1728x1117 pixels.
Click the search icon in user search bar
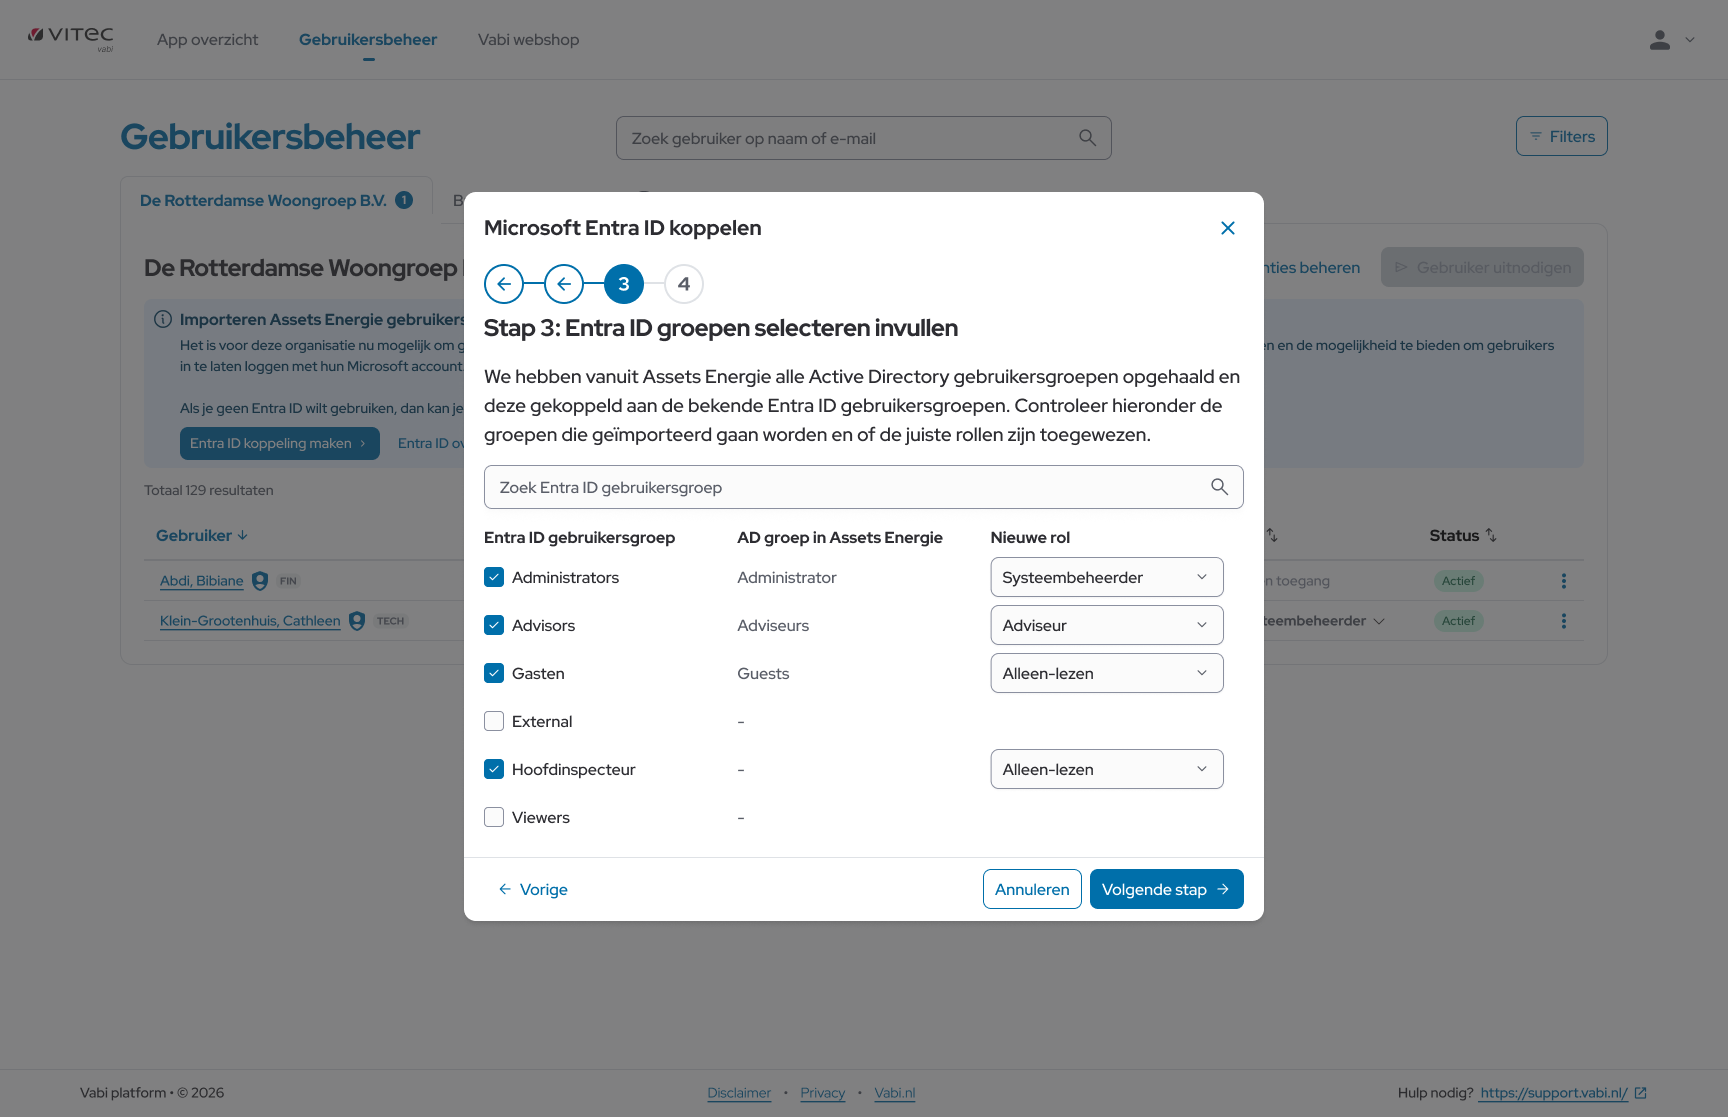[x=1087, y=138]
